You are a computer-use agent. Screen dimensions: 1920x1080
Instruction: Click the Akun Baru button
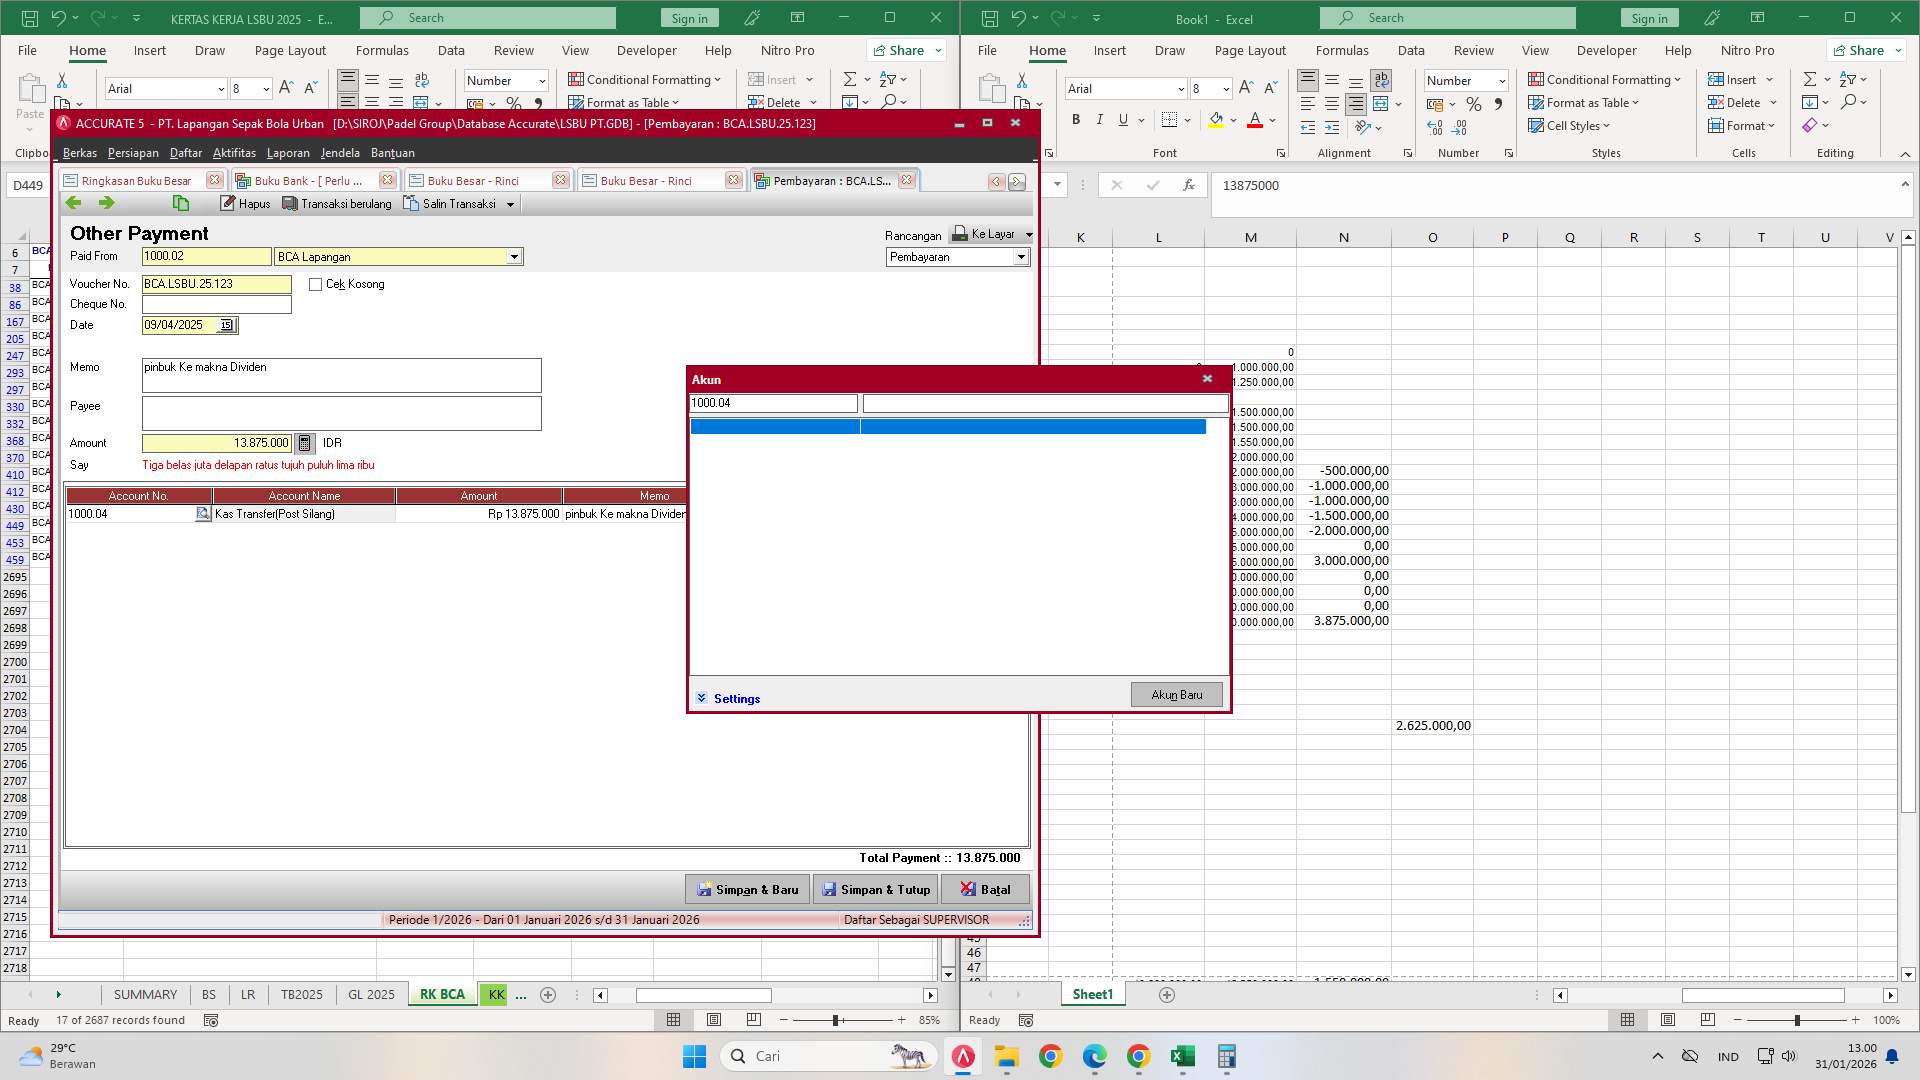coord(1176,694)
